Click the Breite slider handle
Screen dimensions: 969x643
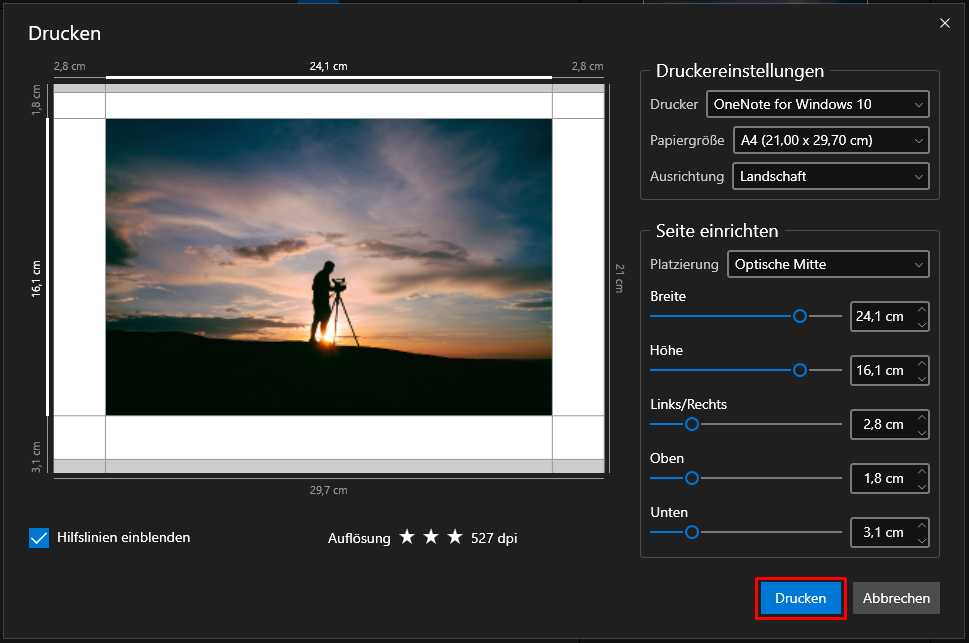[800, 316]
